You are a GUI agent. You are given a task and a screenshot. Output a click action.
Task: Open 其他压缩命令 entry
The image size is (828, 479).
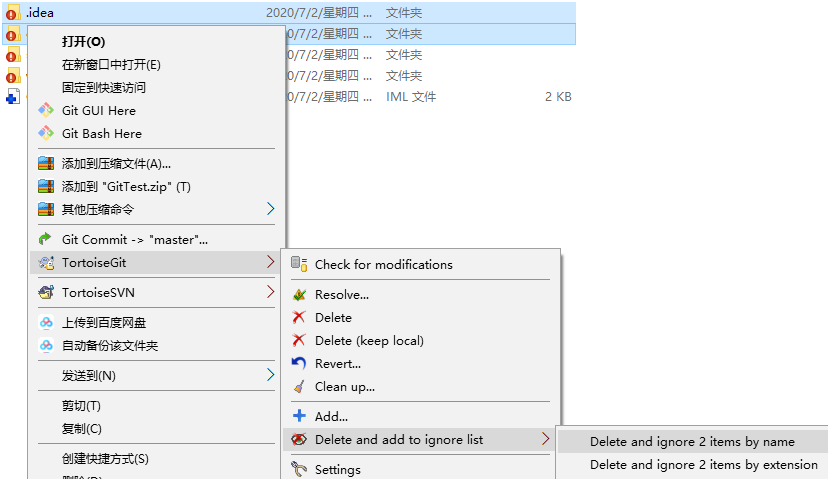pos(98,210)
